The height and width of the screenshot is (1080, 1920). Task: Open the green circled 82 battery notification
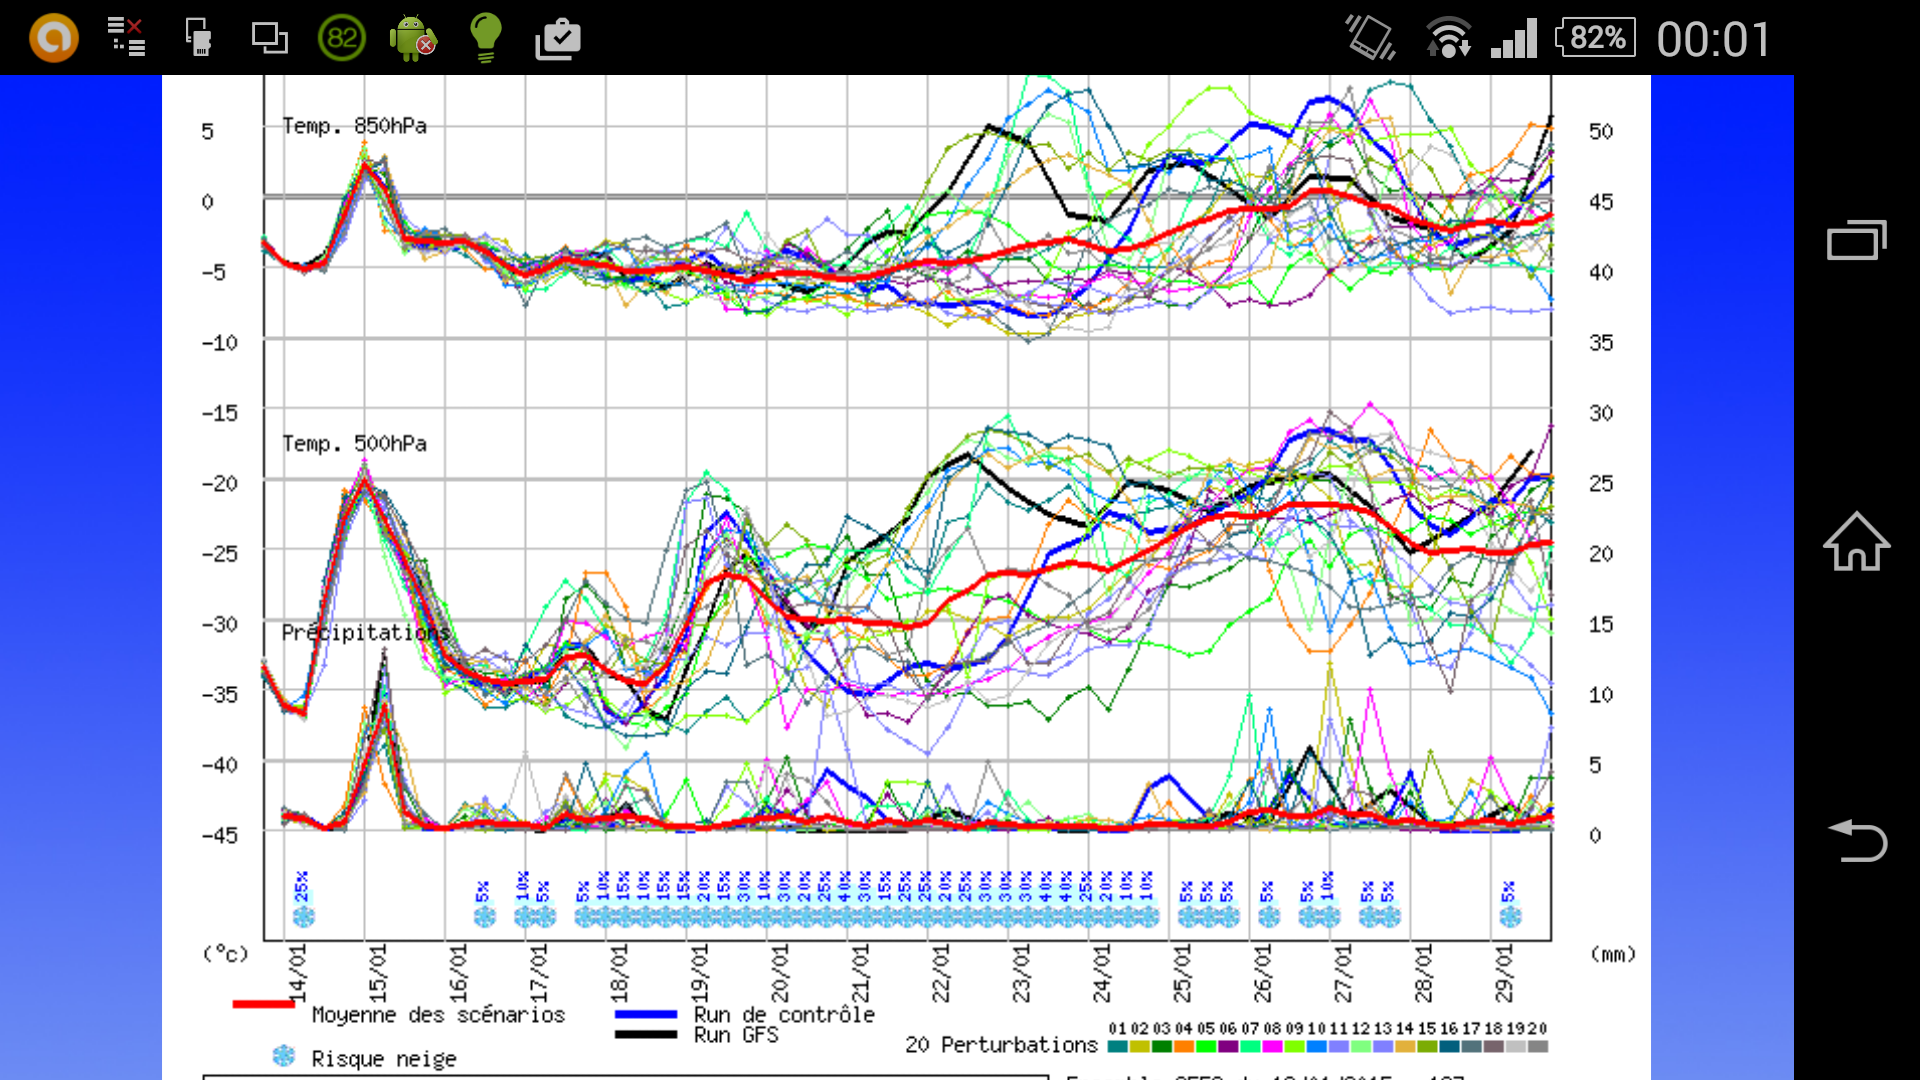click(342, 38)
